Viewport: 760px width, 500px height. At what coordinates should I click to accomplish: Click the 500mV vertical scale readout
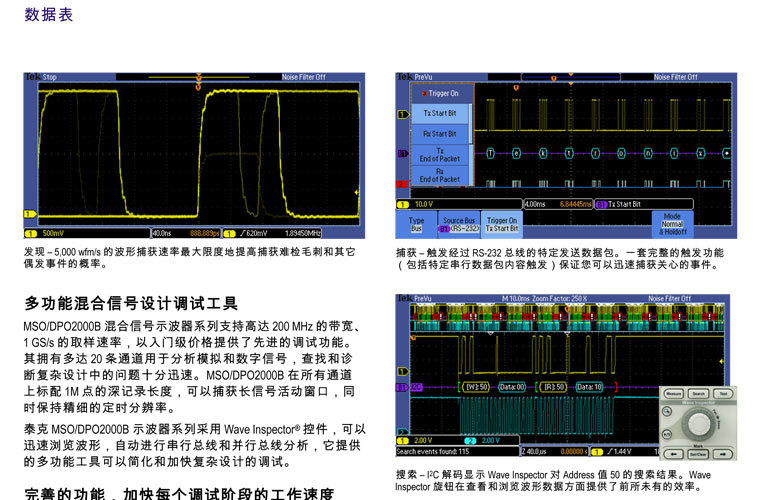(52, 234)
